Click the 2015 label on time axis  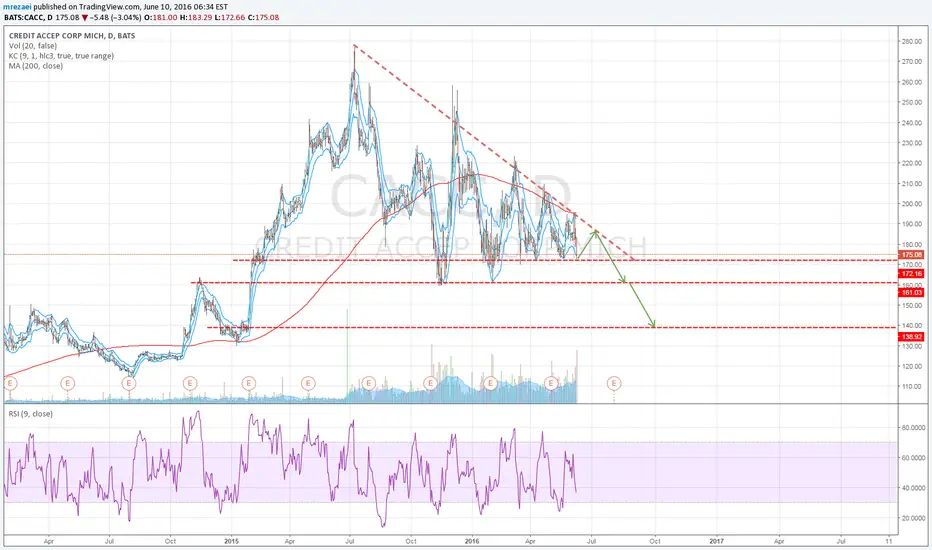coord(231,541)
